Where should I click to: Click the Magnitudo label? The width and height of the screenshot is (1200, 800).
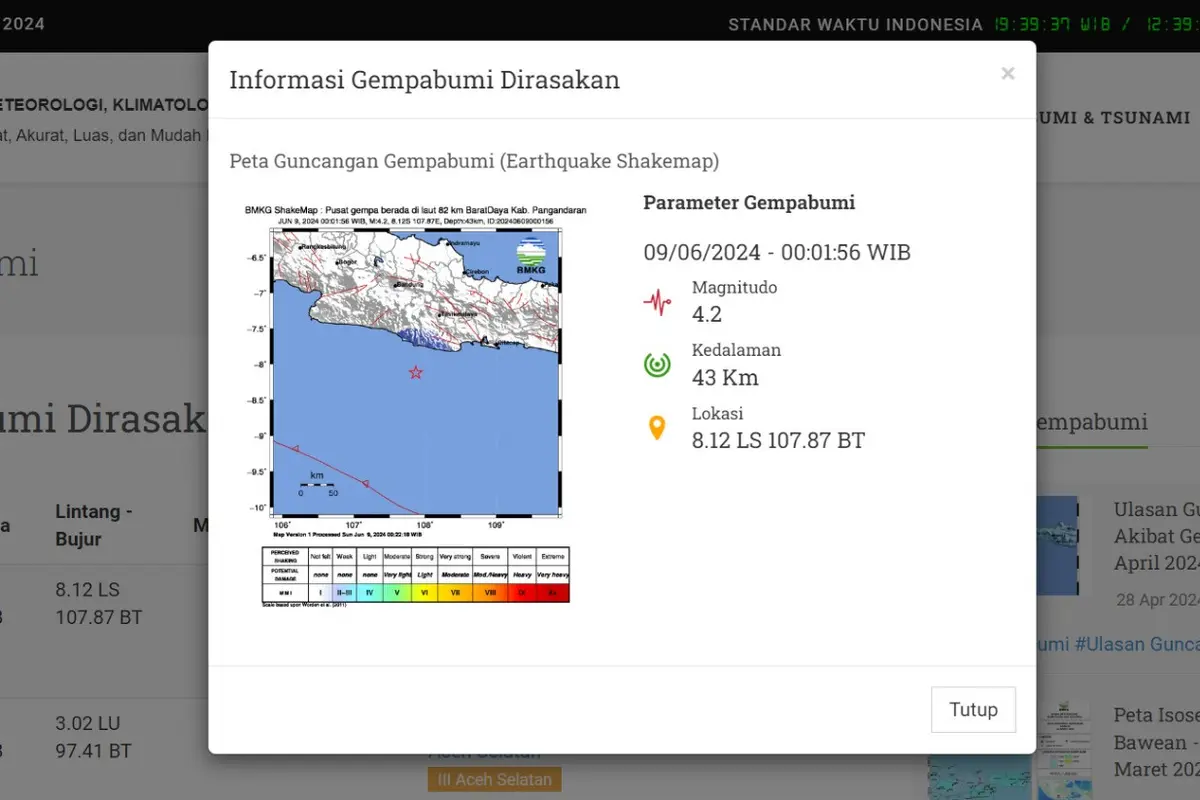click(734, 287)
